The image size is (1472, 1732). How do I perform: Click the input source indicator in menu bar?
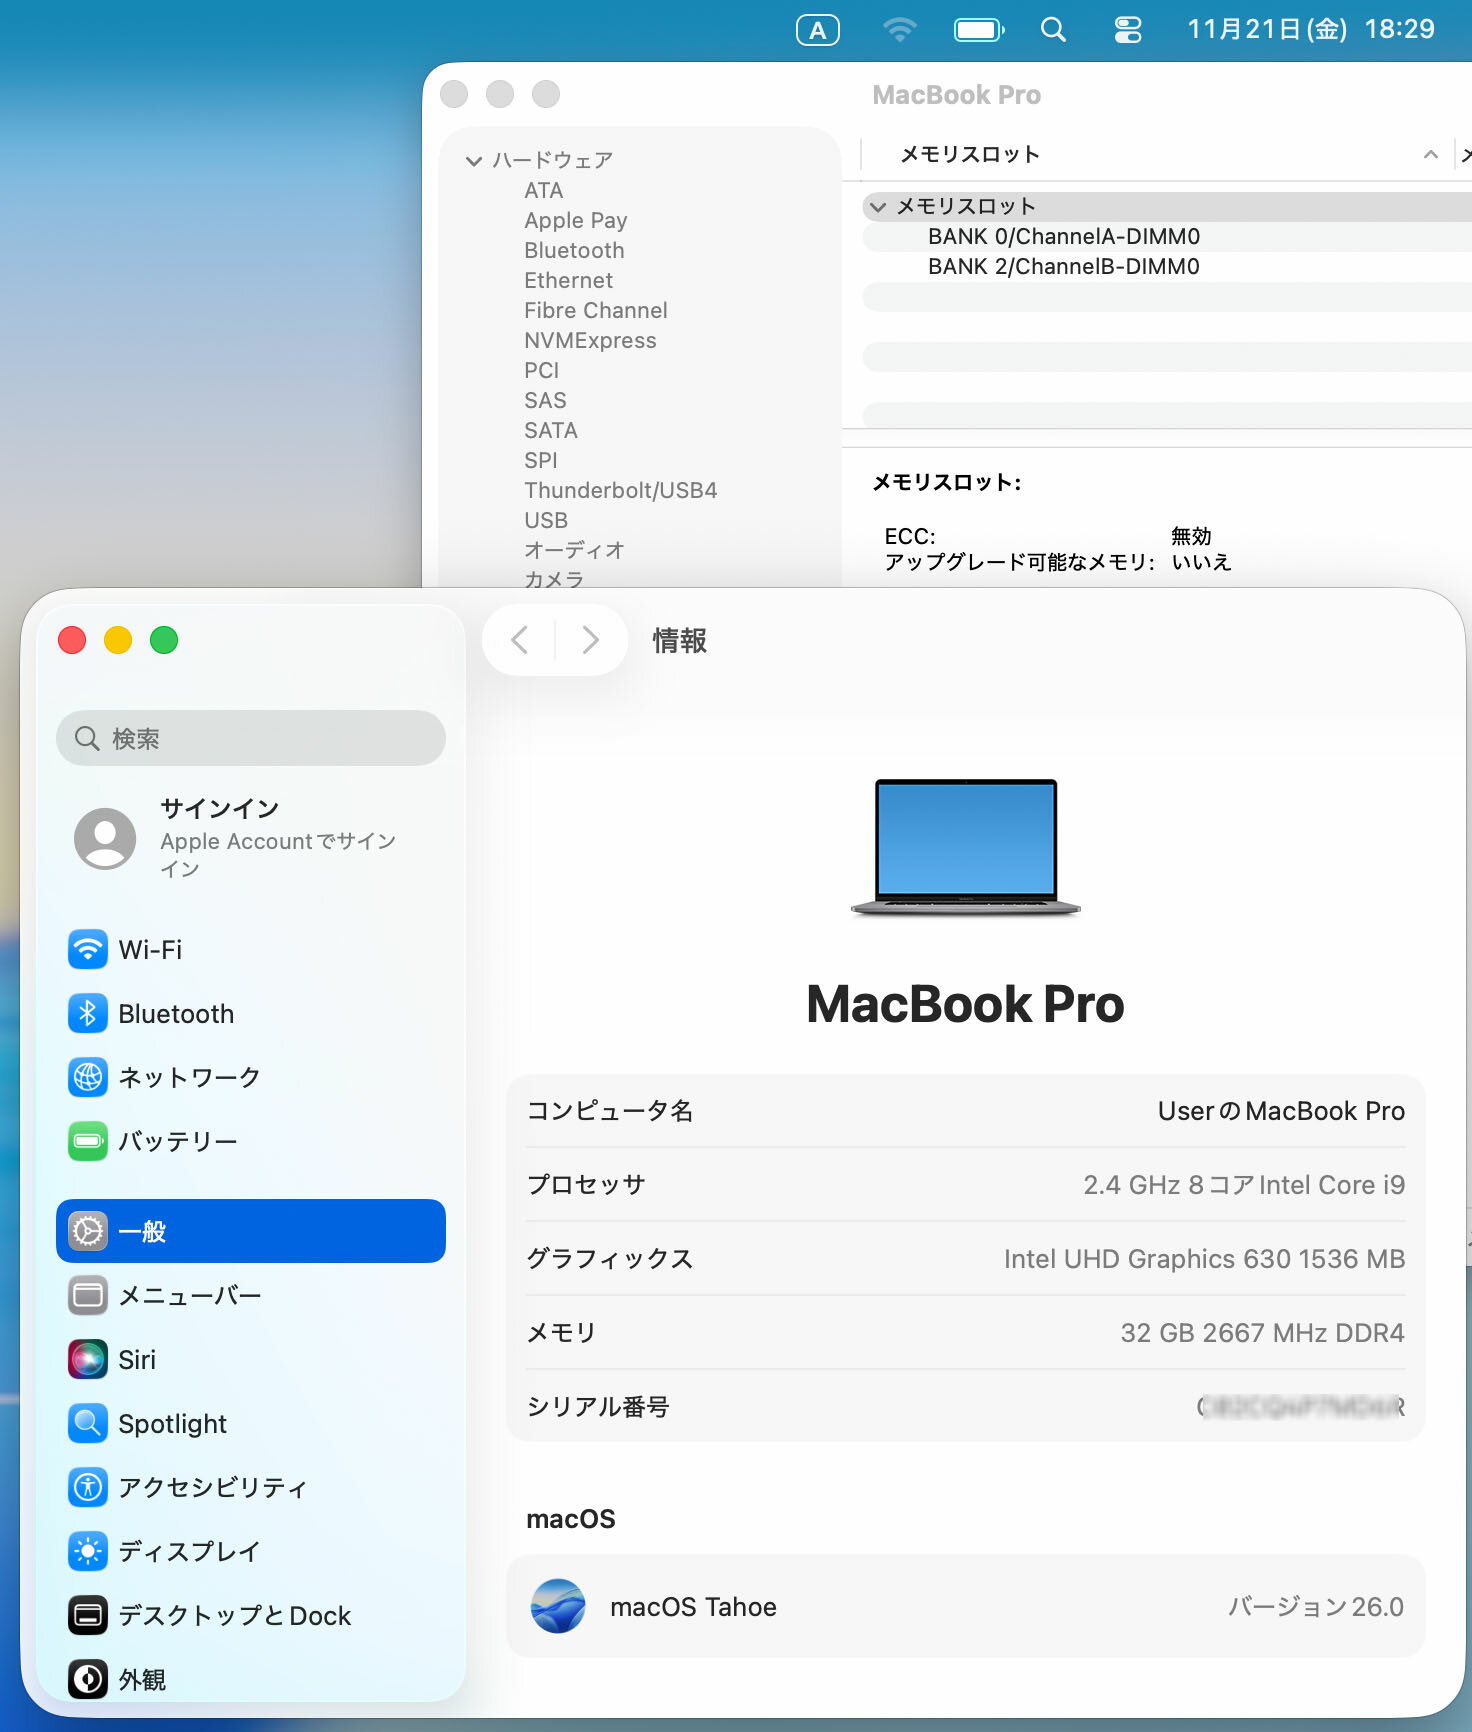pos(818,30)
